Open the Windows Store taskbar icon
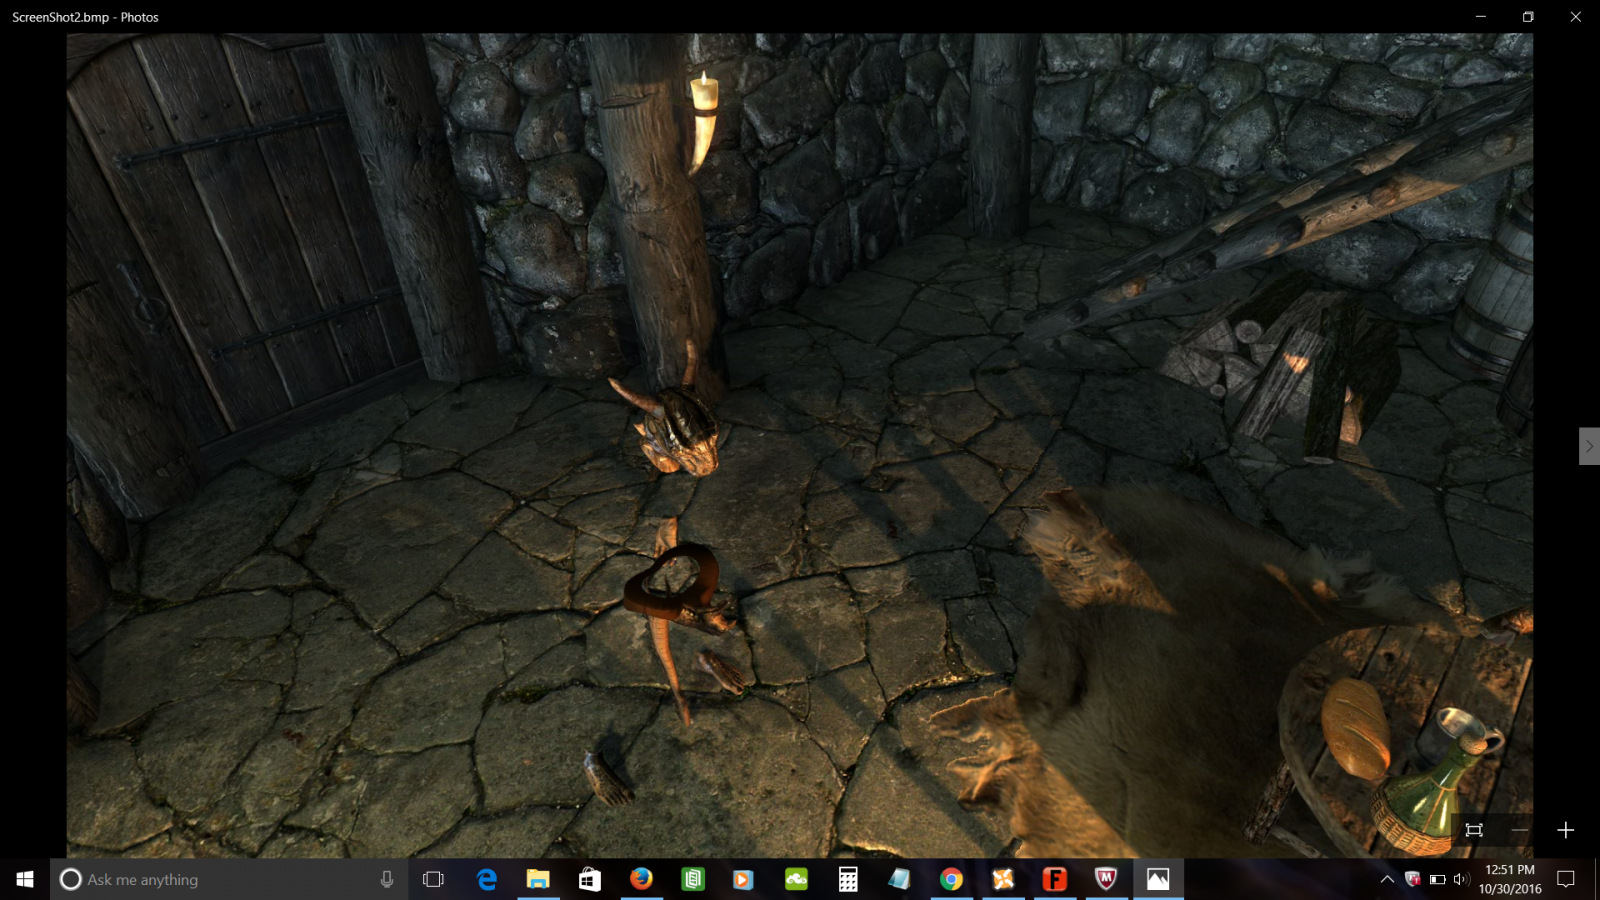The image size is (1600, 900). (590, 879)
